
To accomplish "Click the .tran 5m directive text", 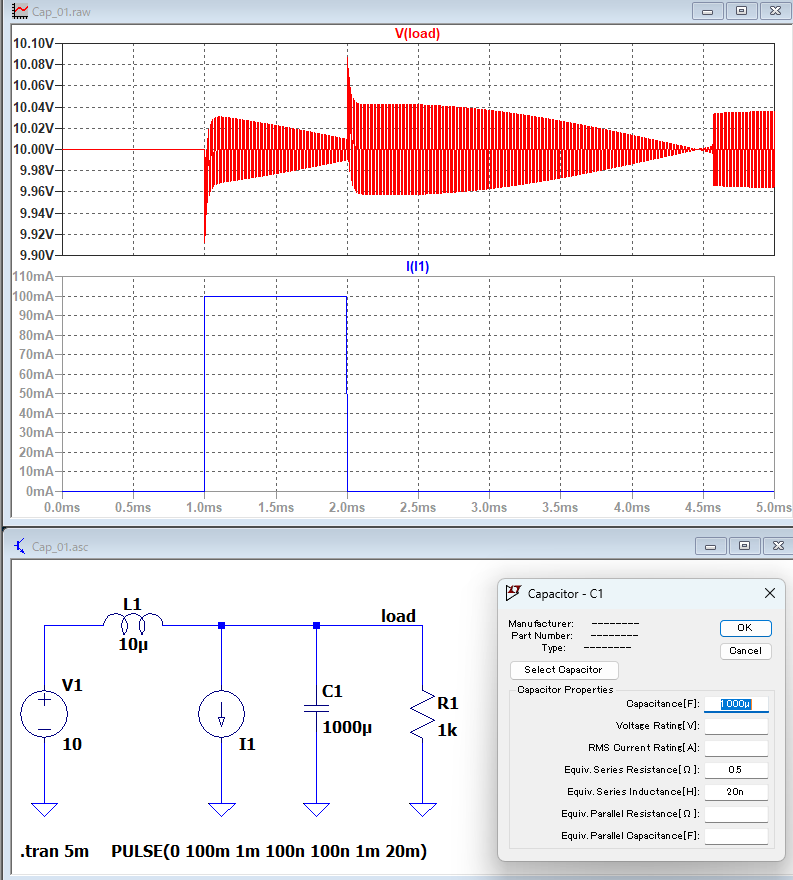I will tap(54, 852).
